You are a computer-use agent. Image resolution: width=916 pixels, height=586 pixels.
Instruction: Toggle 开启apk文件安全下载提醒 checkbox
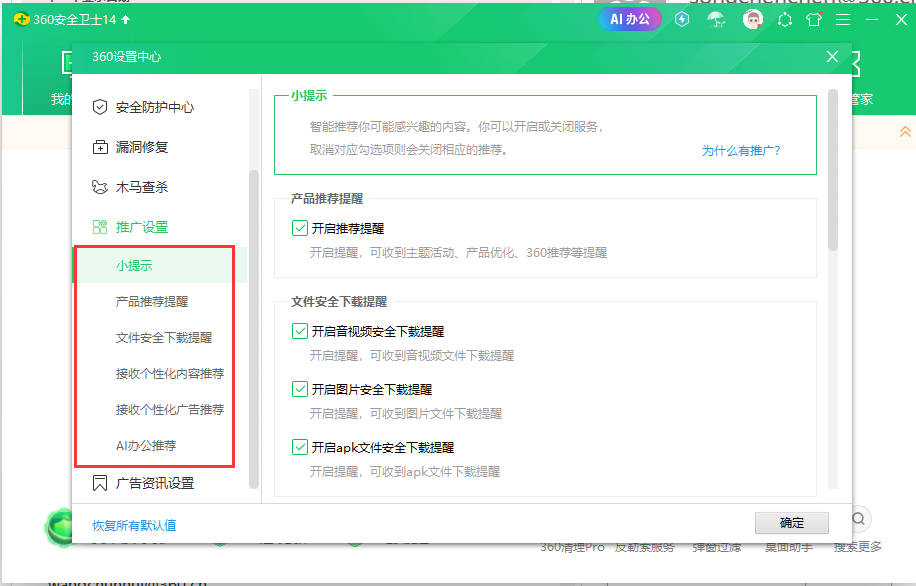(x=300, y=448)
